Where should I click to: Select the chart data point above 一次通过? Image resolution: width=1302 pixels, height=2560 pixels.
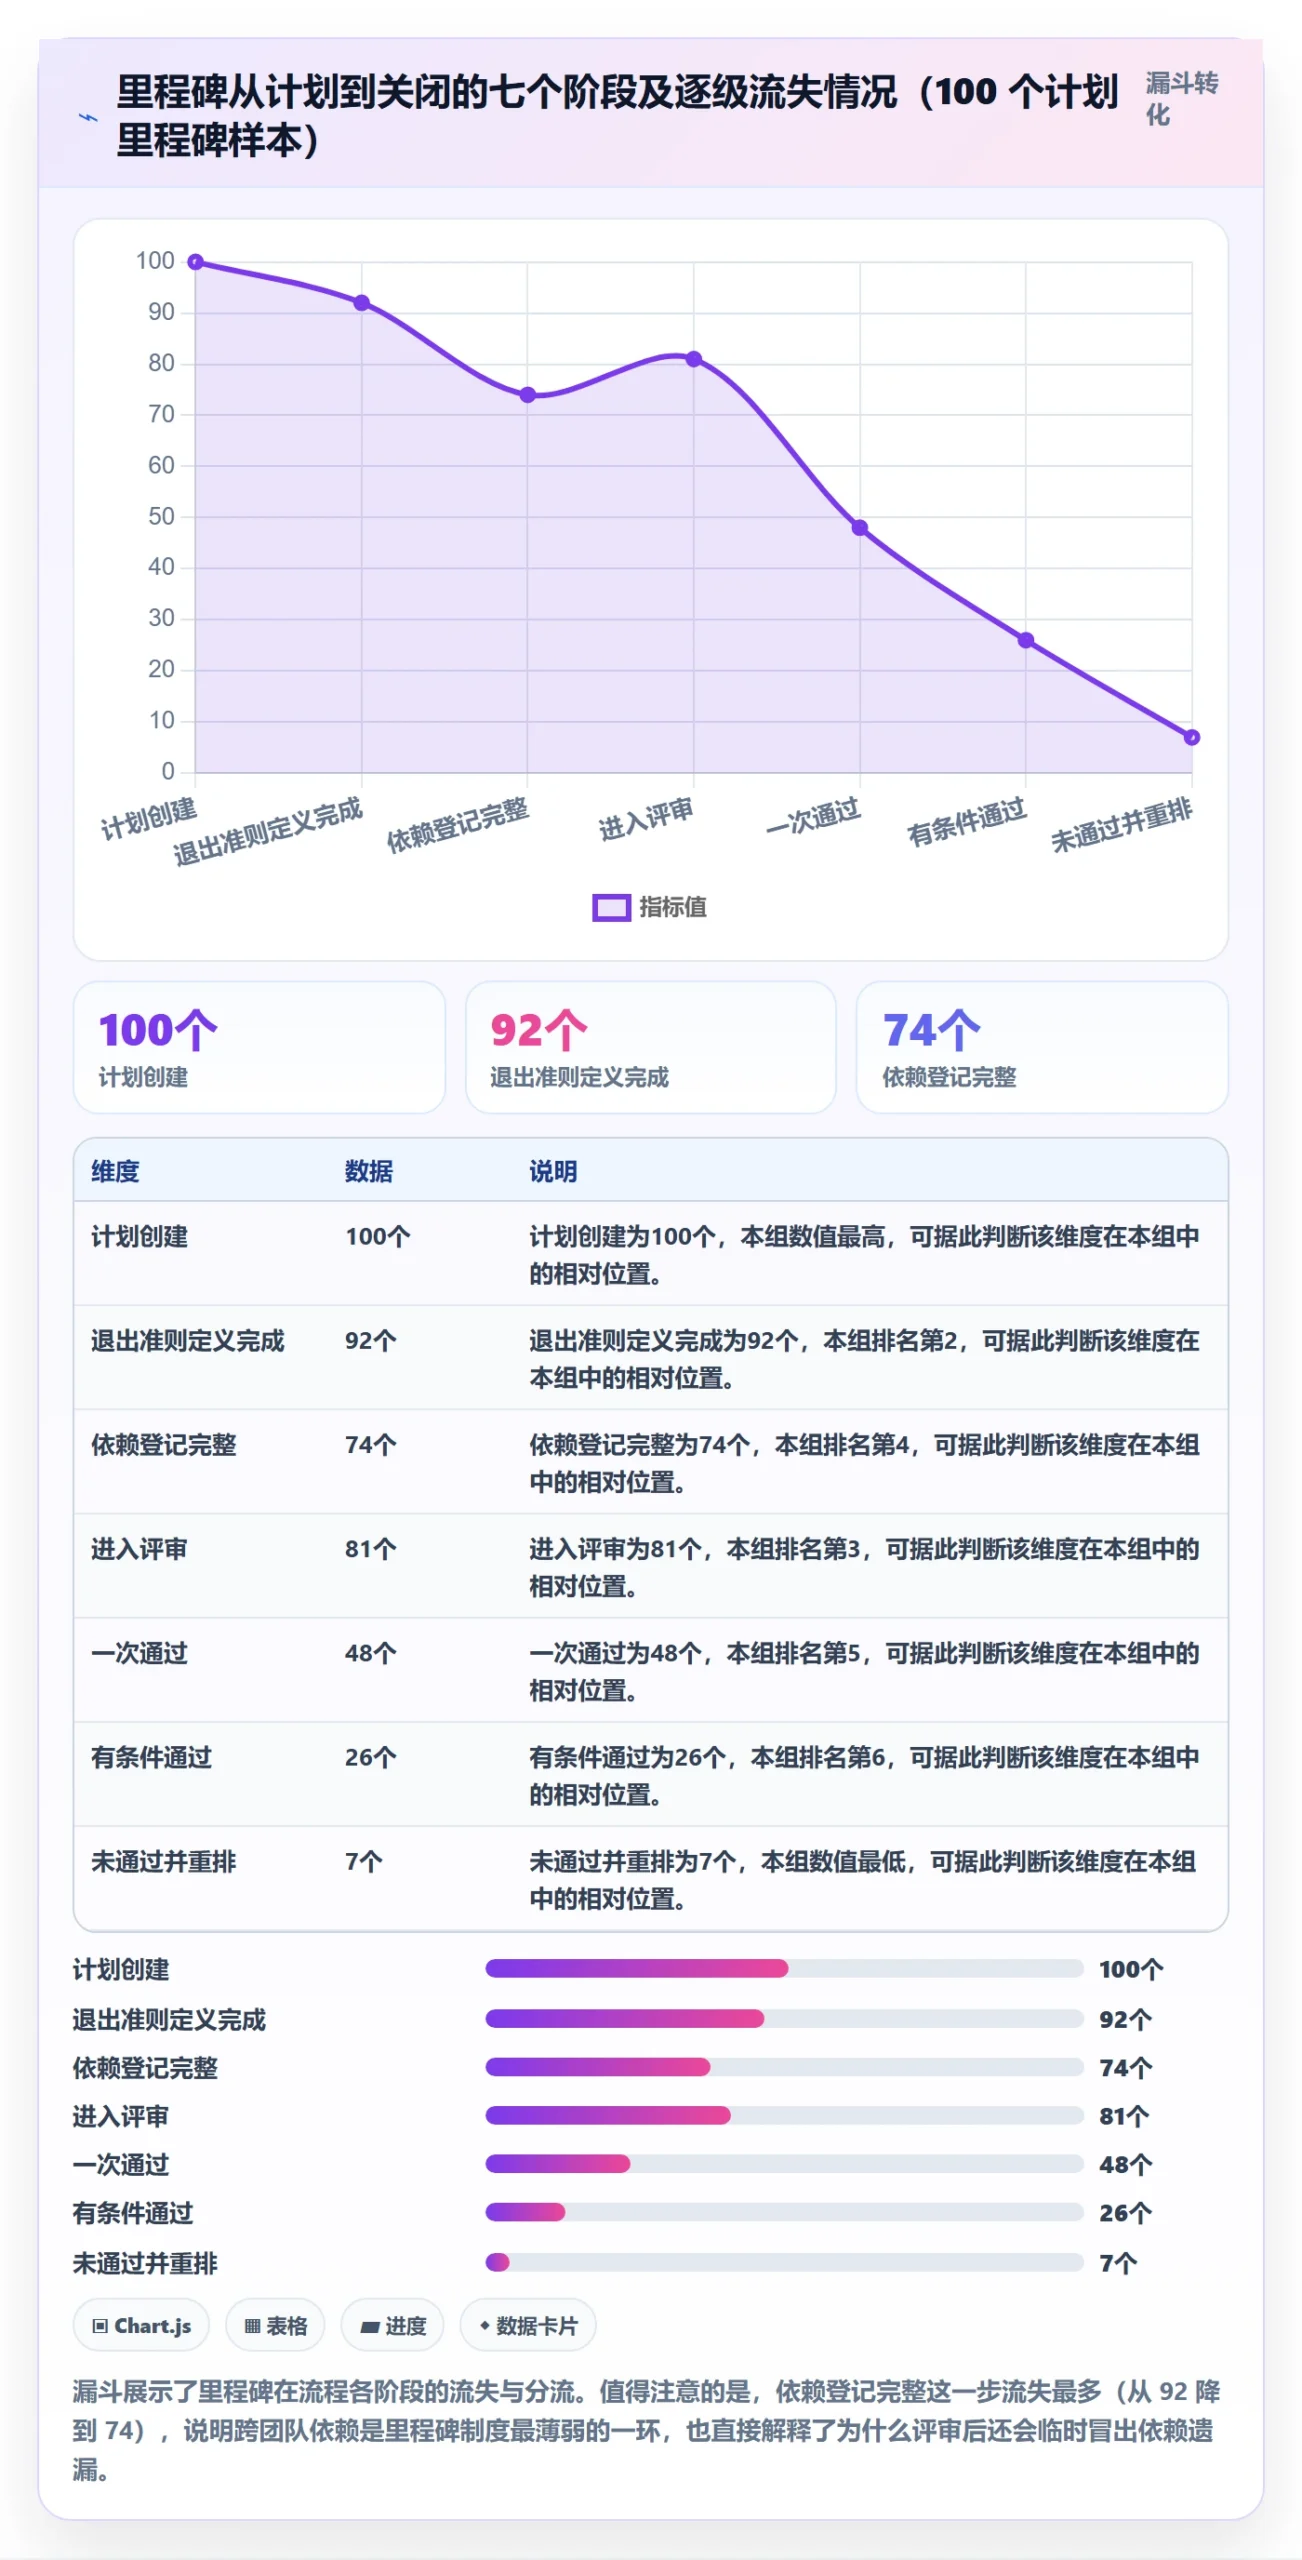point(860,528)
